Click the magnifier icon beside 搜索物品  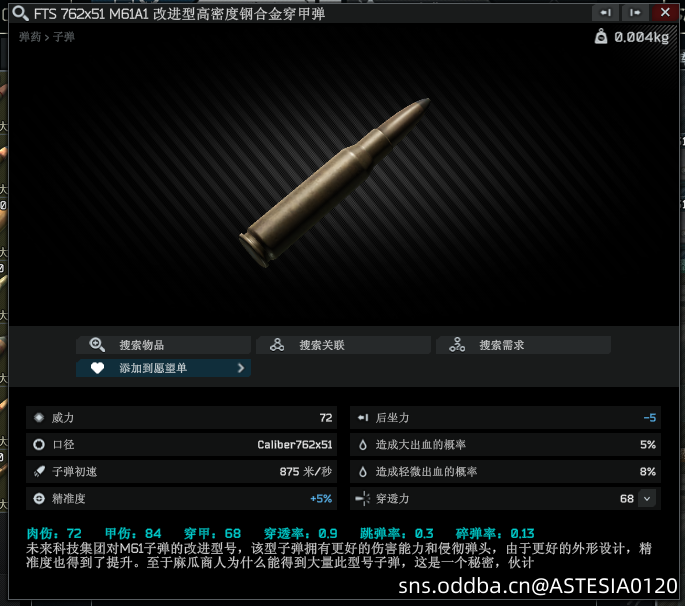click(x=97, y=345)
